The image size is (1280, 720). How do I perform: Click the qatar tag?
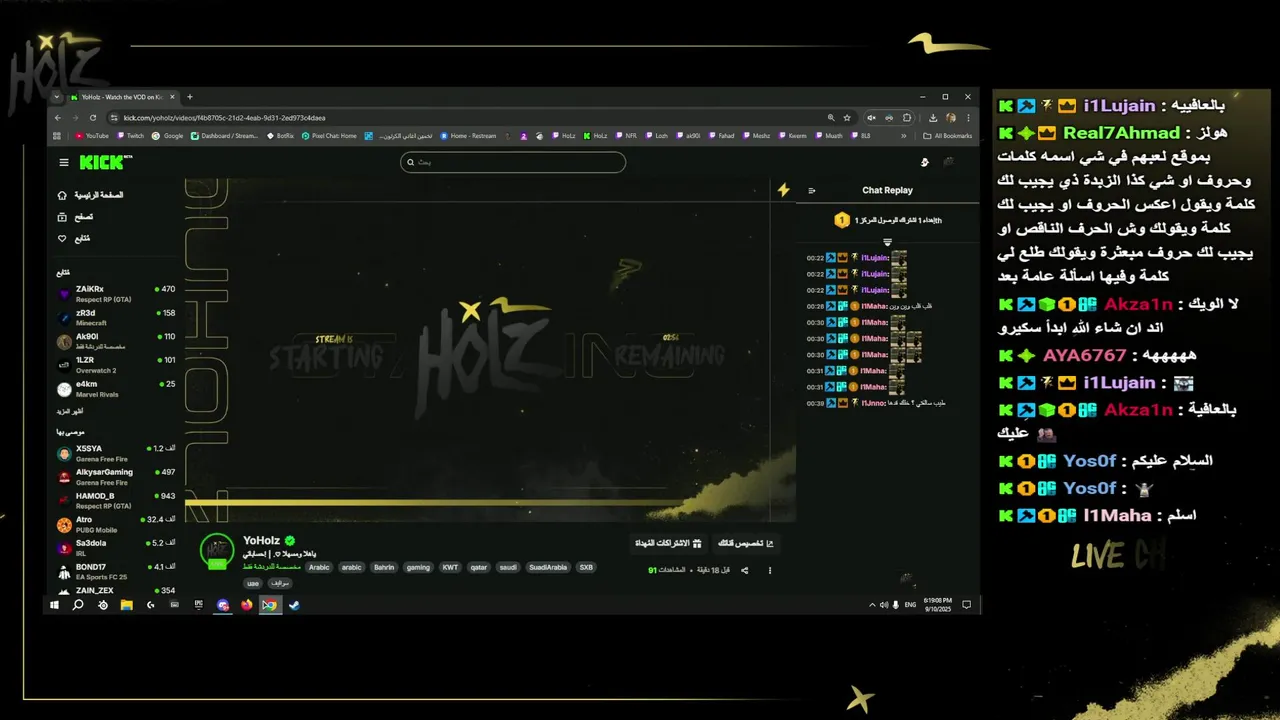click(479, 567)
